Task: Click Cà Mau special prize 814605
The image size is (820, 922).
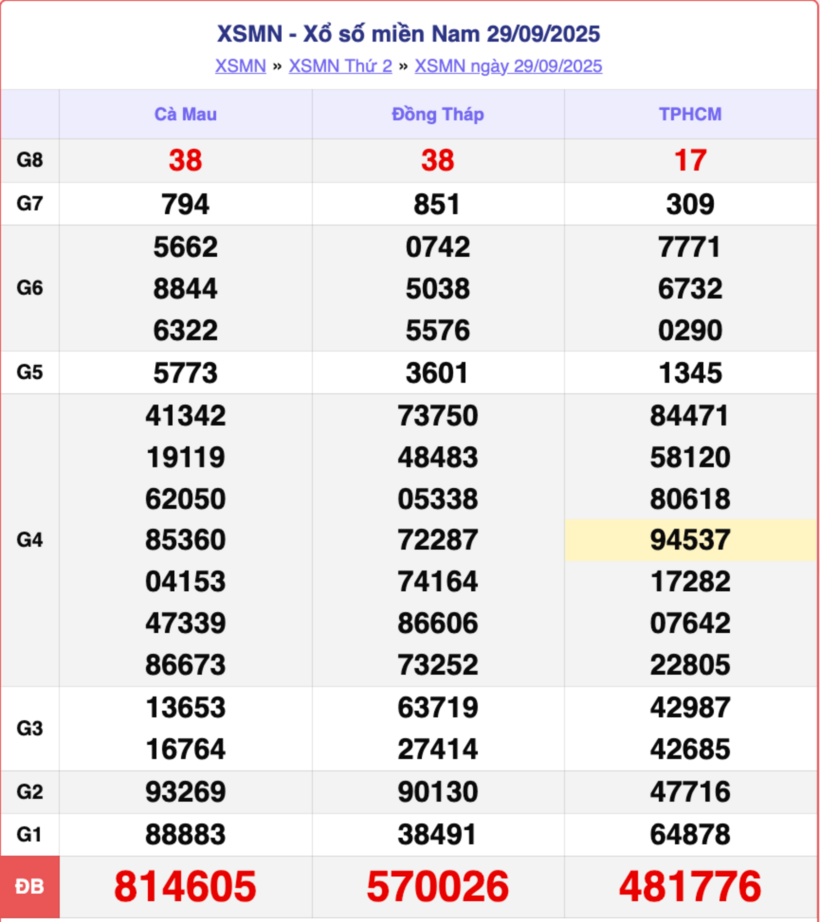Action: tap(185, 887)
